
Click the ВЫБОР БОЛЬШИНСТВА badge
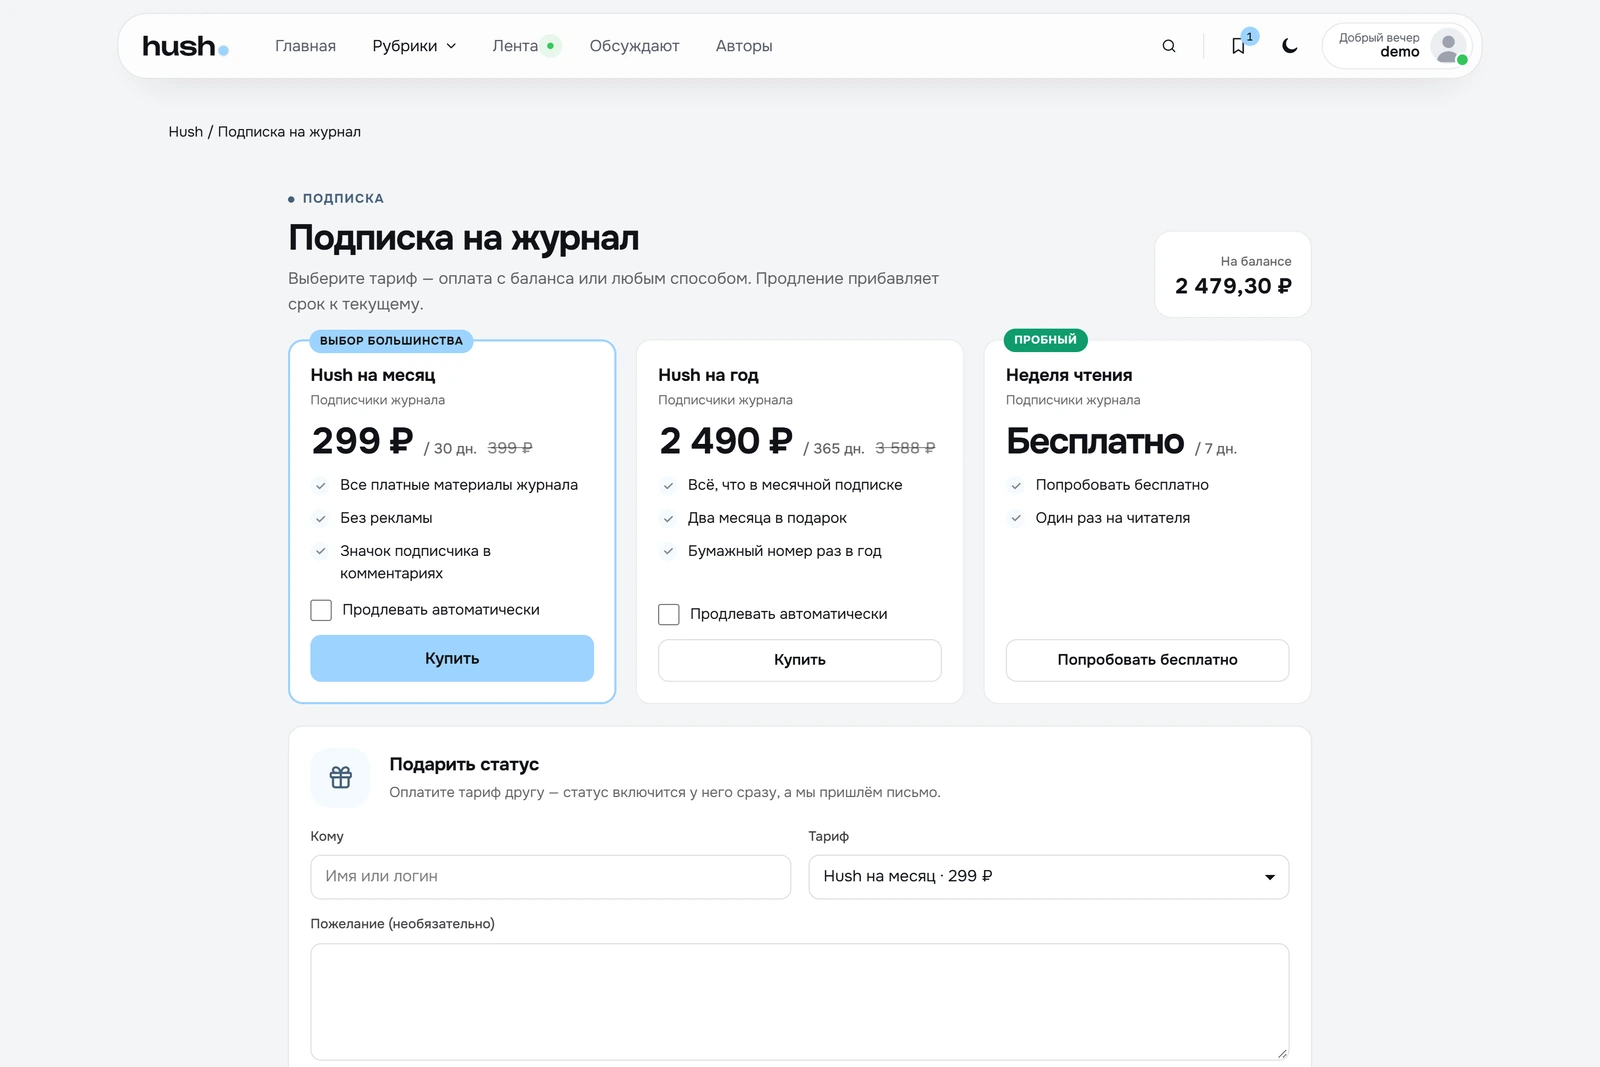(x=391, y=341)
